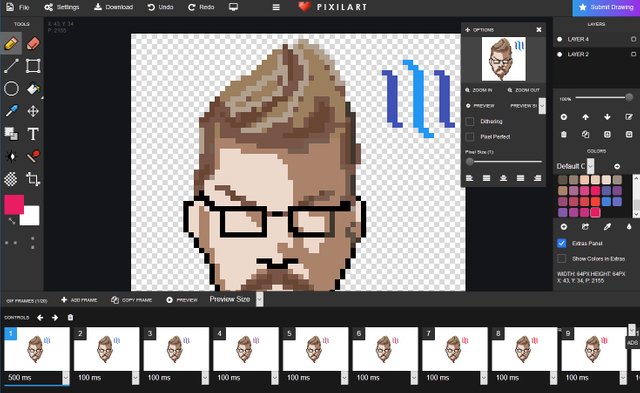This screenshot has height=393, width=640.
Task: Click the palette eyedropper icon
Action: [x=607, y=226]
